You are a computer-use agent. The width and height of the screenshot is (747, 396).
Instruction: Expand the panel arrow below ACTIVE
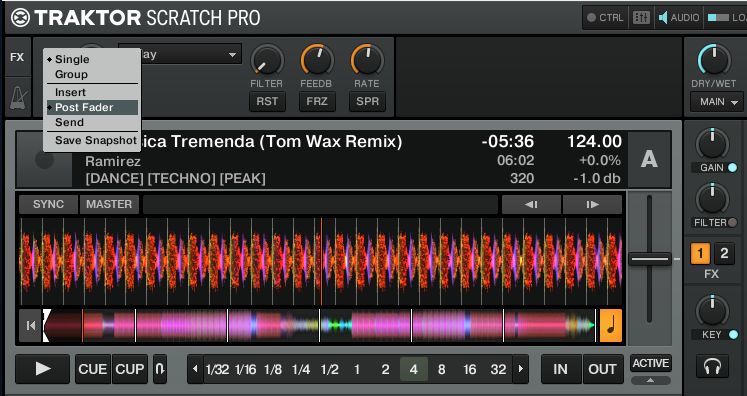coord(651,381)
